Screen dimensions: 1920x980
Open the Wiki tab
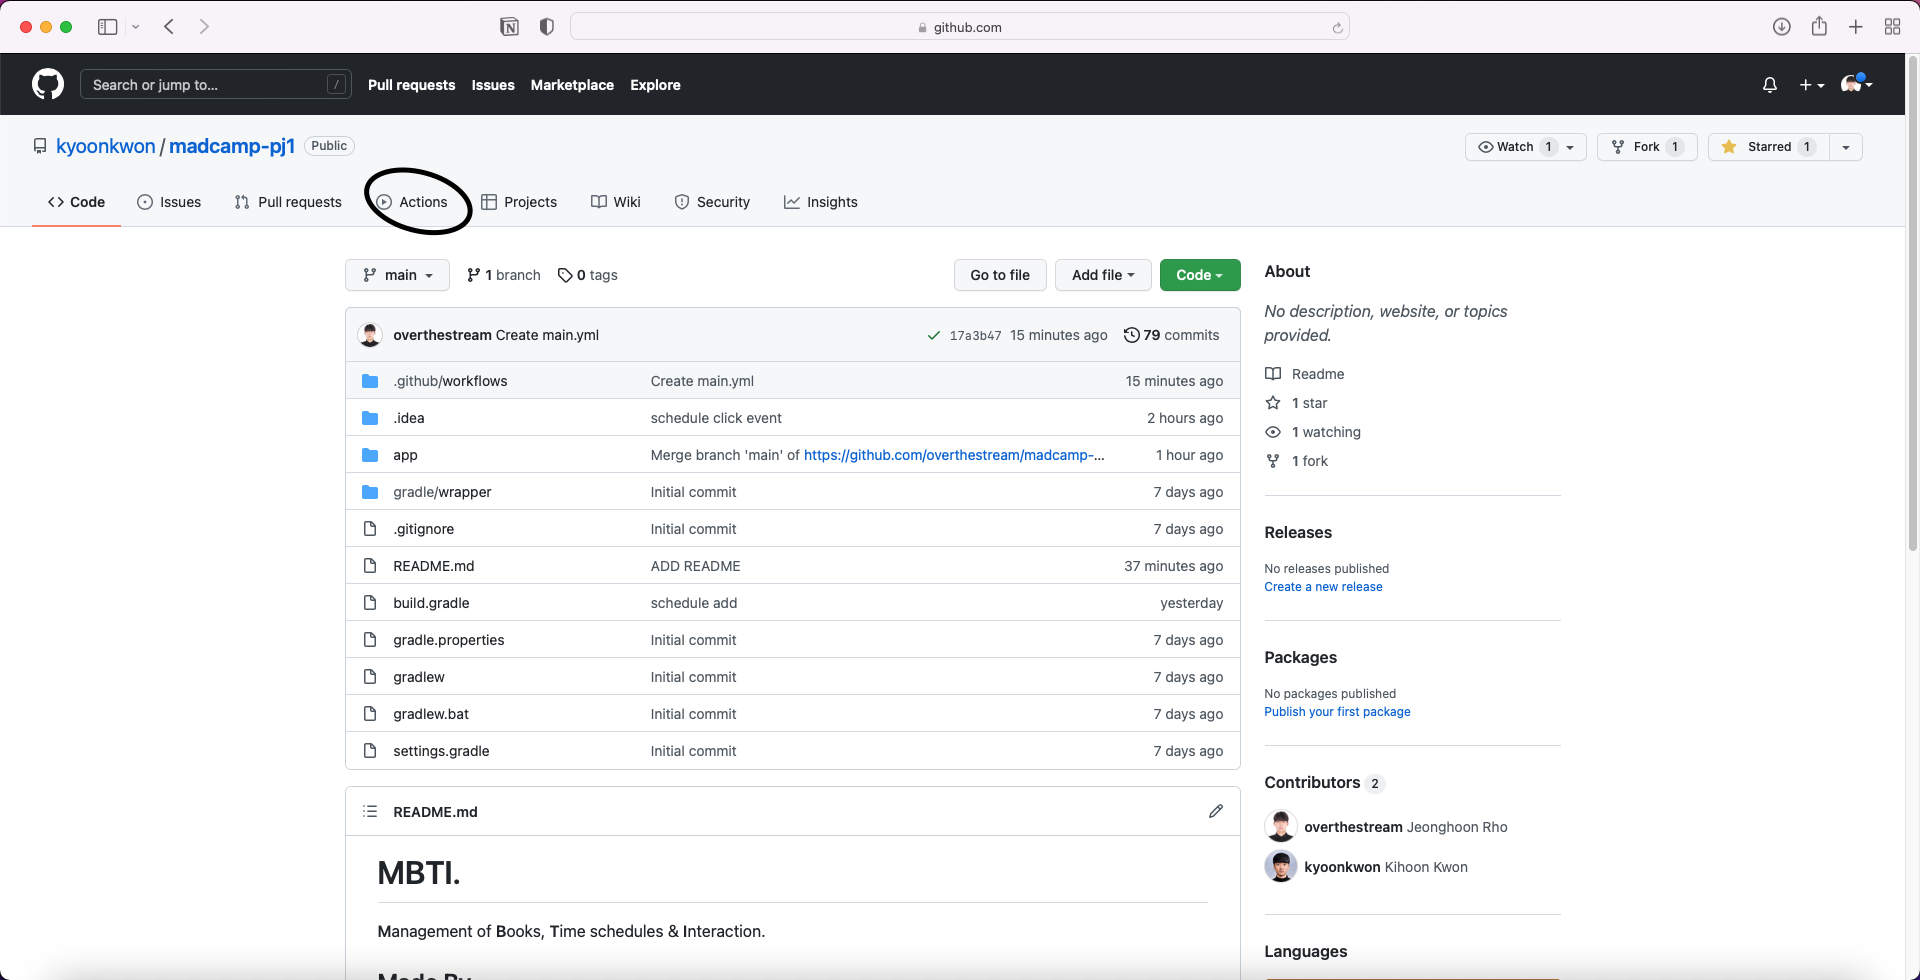pos(616,202)
